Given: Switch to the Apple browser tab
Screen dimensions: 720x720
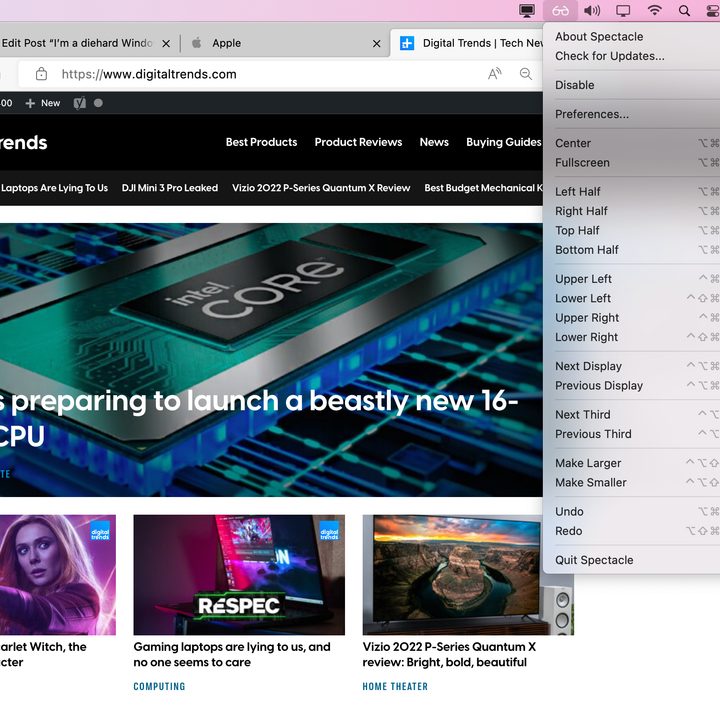Looking at the screenshot, I should (x=286, y=43).
